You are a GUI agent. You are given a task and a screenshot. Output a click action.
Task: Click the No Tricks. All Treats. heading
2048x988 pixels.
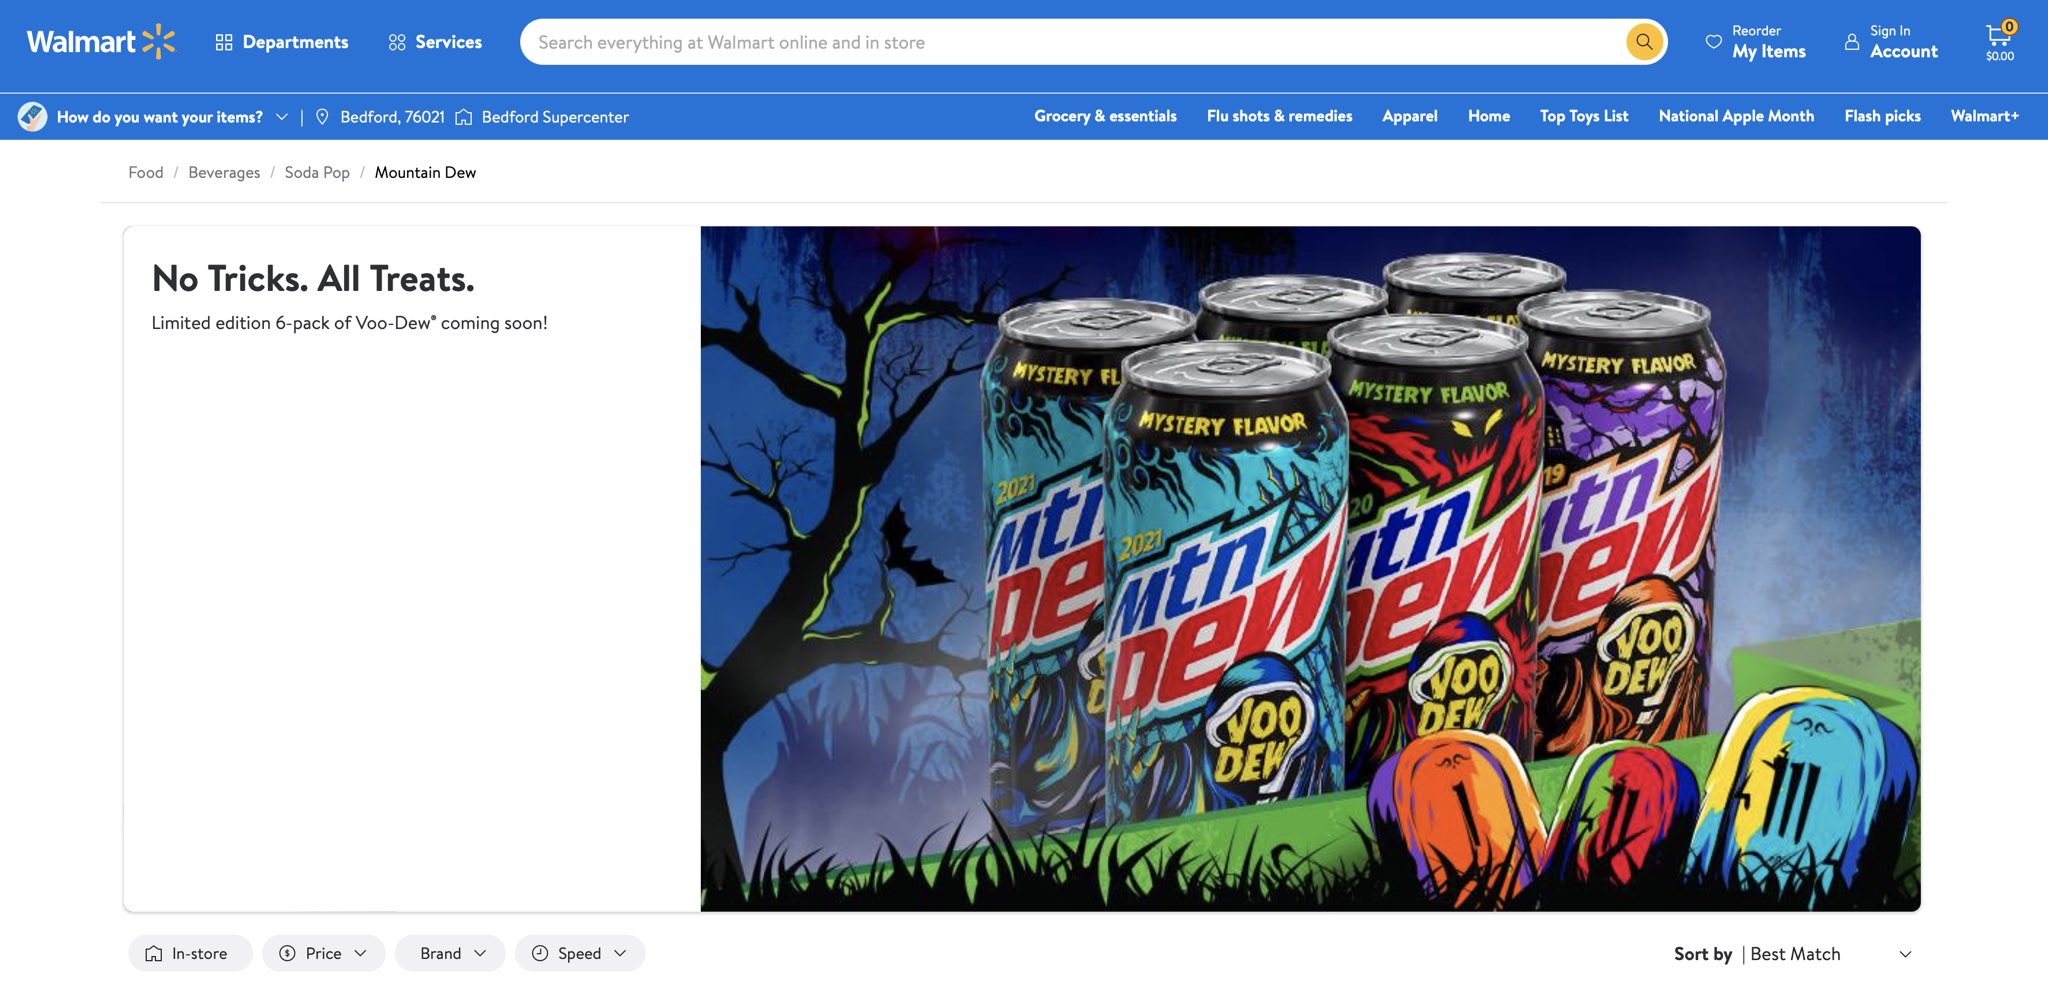[x=313, y=279]
